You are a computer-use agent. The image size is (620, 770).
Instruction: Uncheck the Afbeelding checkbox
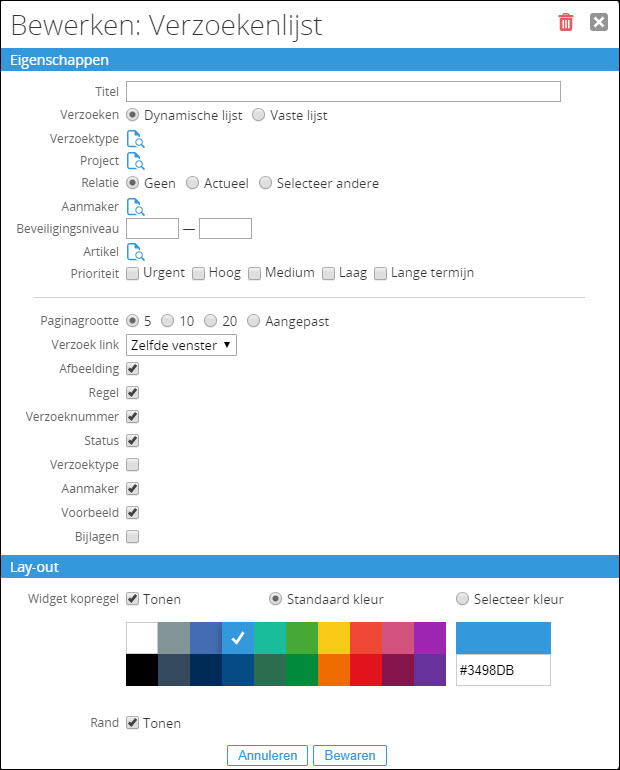[133, 369]
